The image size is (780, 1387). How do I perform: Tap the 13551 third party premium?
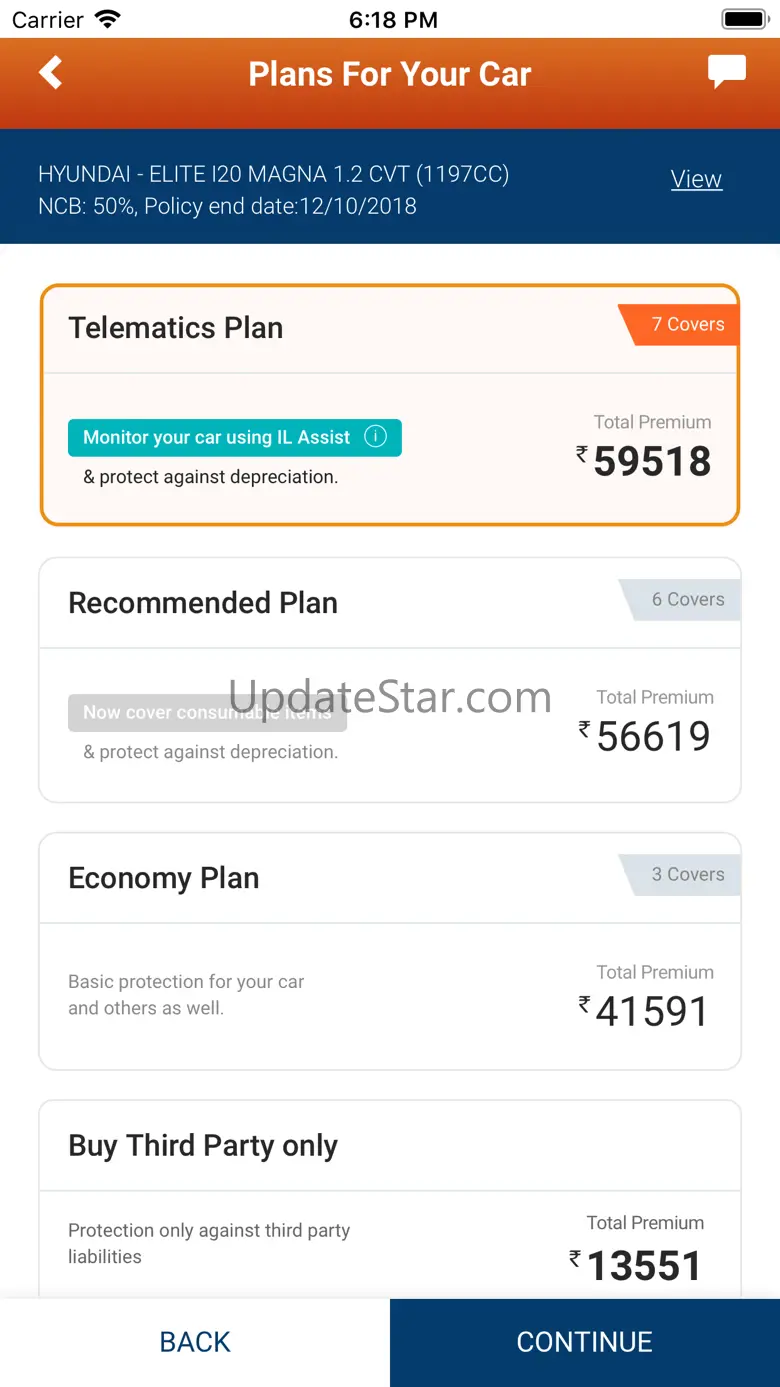pos(644,1267)
